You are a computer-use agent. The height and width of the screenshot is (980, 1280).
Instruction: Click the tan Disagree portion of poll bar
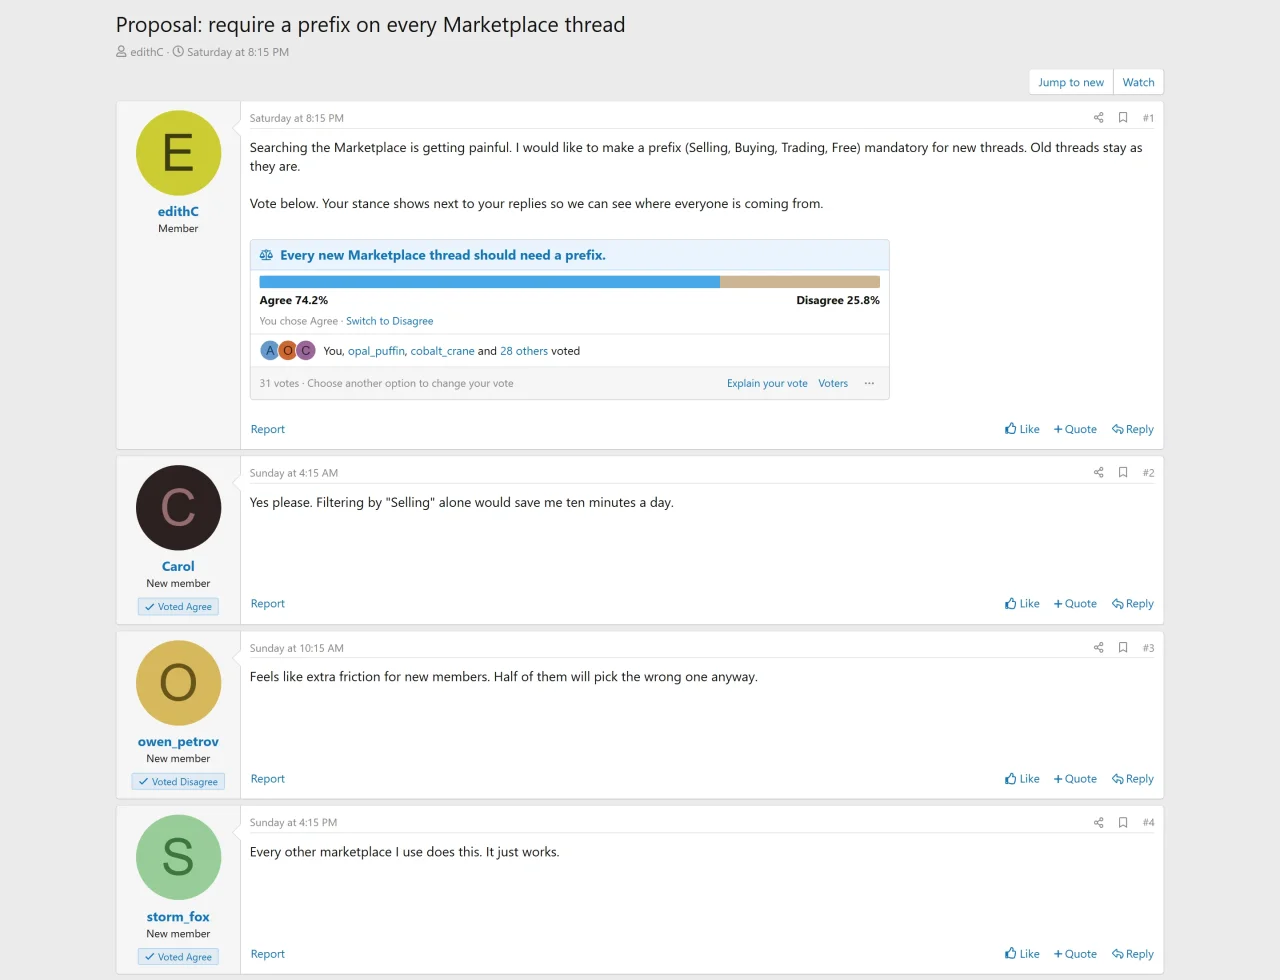coord(800,282)
